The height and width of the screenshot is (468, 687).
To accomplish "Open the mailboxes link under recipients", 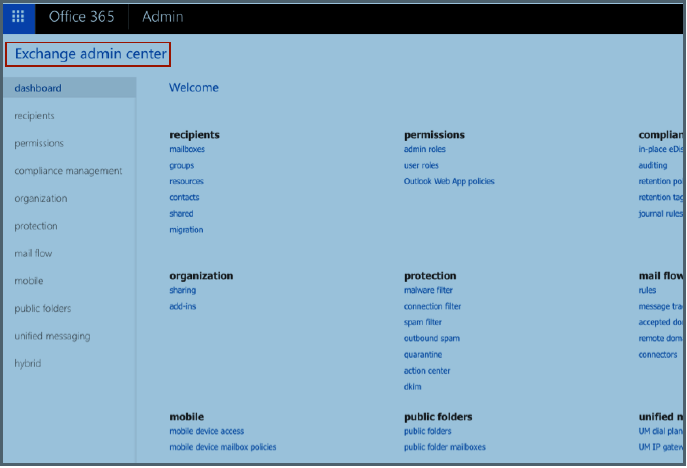I will click(187, 149).
